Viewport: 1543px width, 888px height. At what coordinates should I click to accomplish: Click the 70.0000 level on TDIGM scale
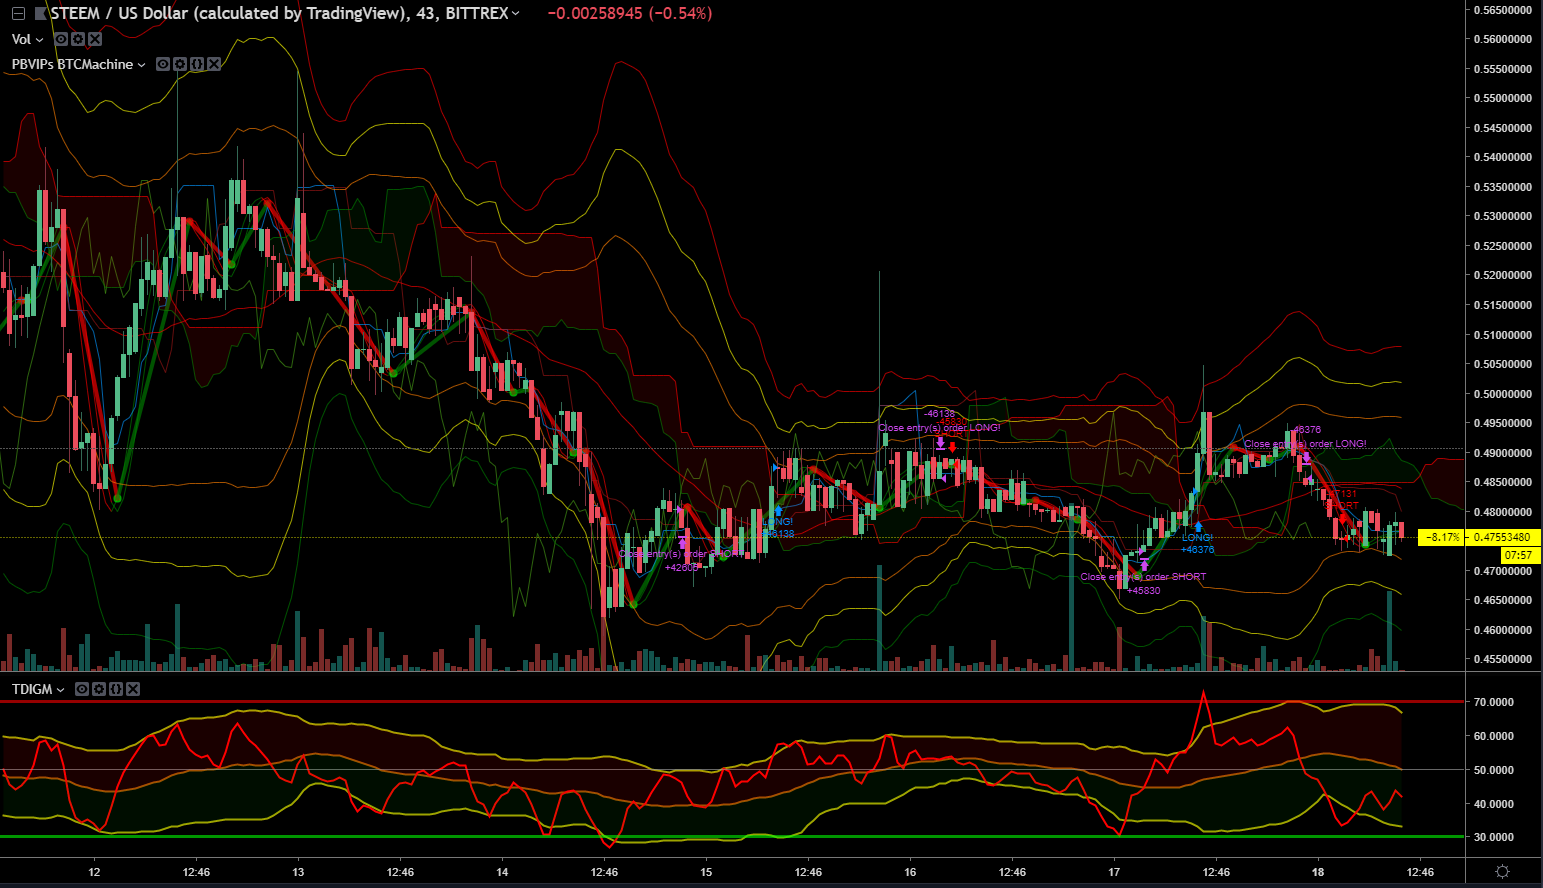point(1493,702)
